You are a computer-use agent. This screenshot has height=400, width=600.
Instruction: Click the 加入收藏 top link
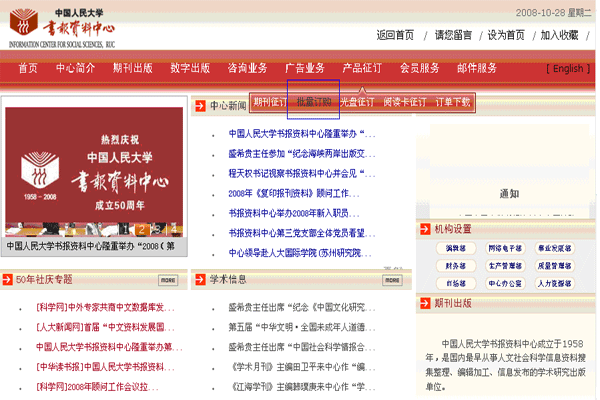point(559,35)
